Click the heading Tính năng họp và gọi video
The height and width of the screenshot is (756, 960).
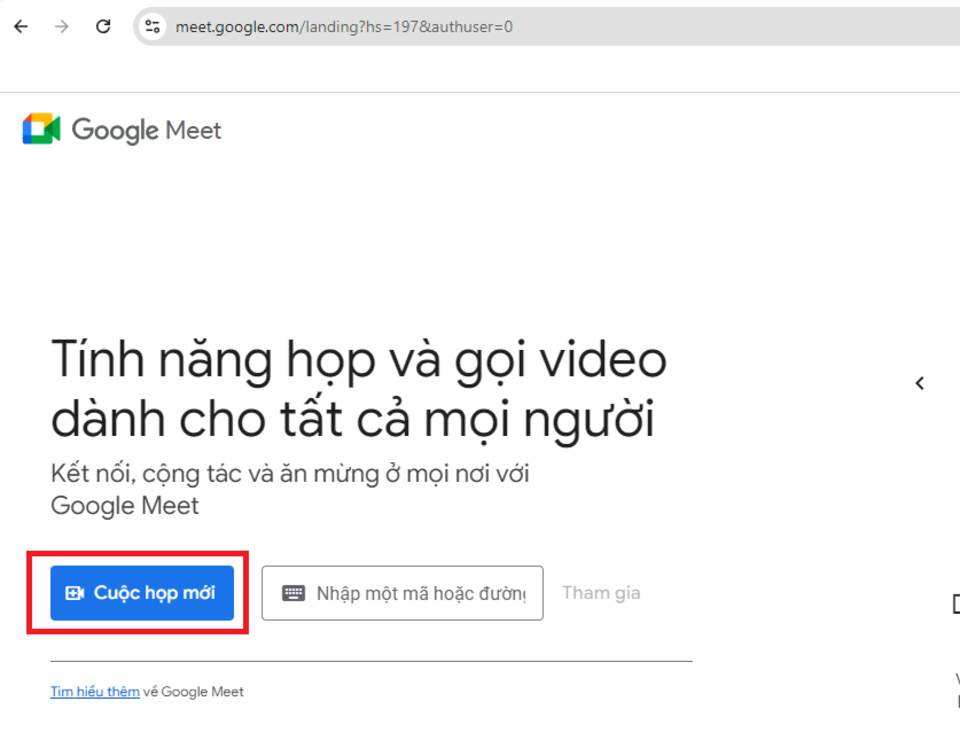[x=358, y=360]
